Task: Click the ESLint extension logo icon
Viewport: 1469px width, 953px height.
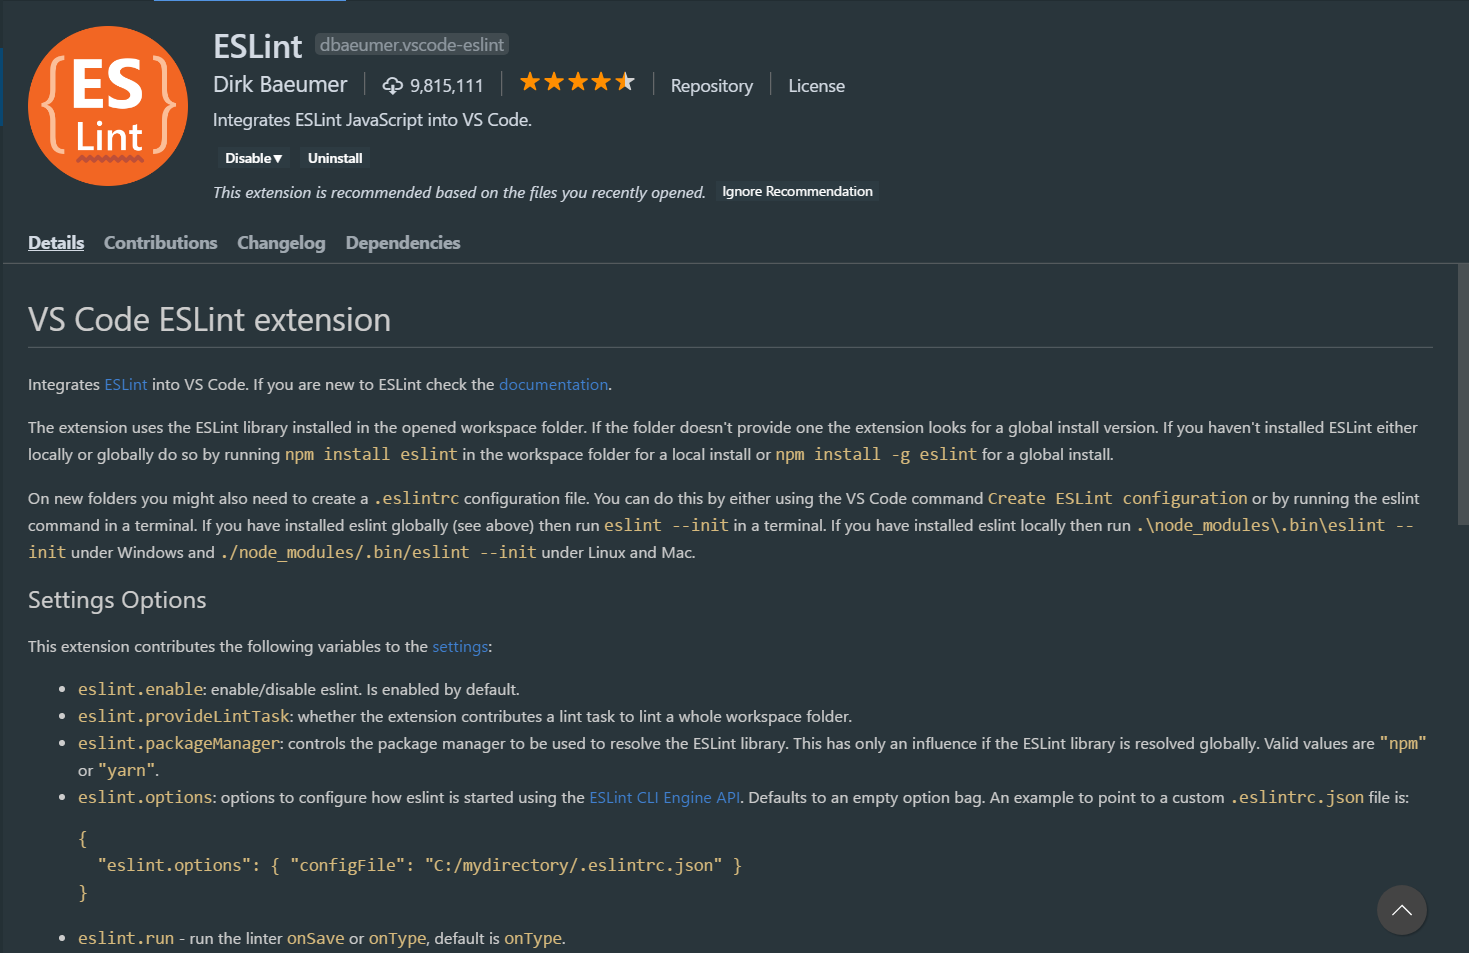Action: 108,106
